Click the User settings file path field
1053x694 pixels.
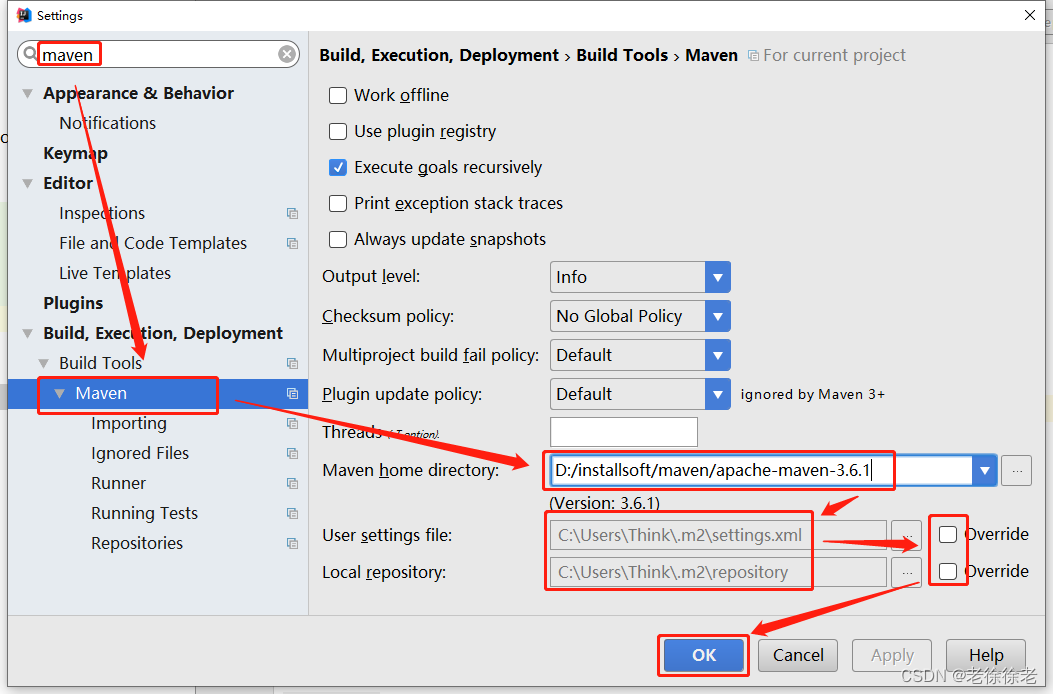(718, 535)
